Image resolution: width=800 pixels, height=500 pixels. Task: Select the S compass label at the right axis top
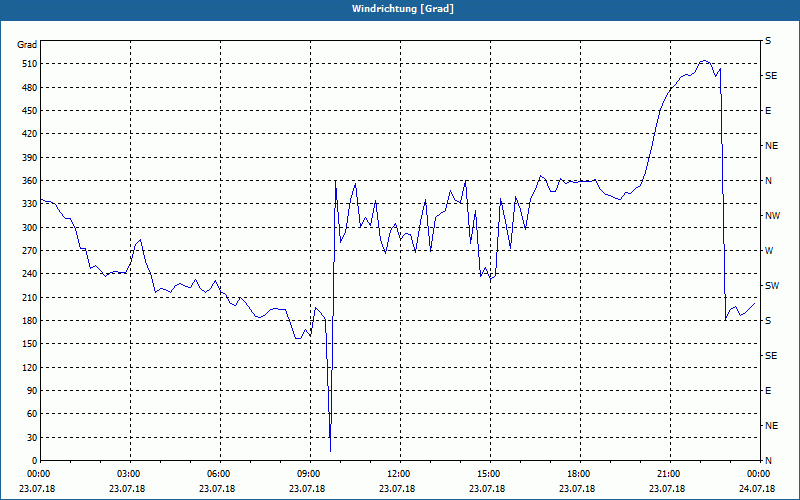coord(768,41)
